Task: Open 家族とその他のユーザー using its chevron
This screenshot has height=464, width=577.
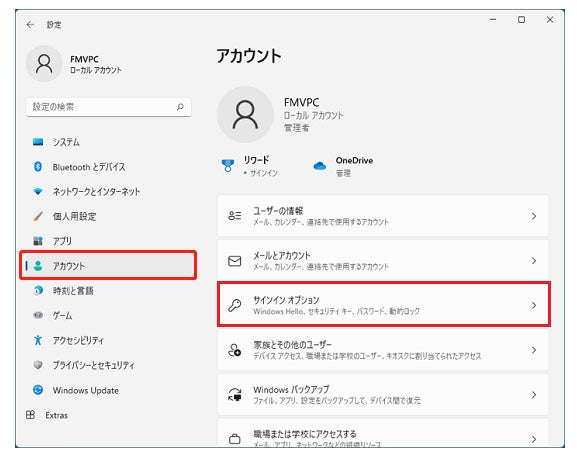Action: tap(534, 350)
